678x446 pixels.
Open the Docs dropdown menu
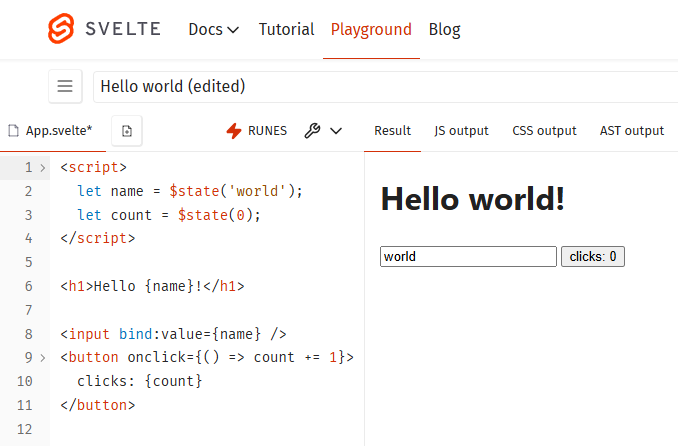[214, 29]
